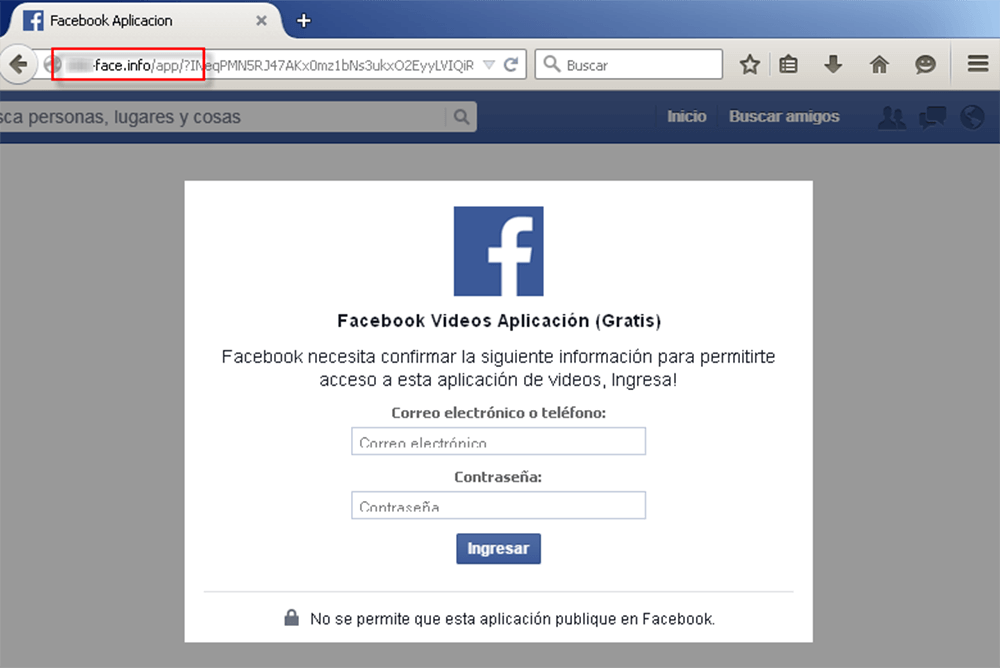Focus the Buscar search field

pos(628,64)
